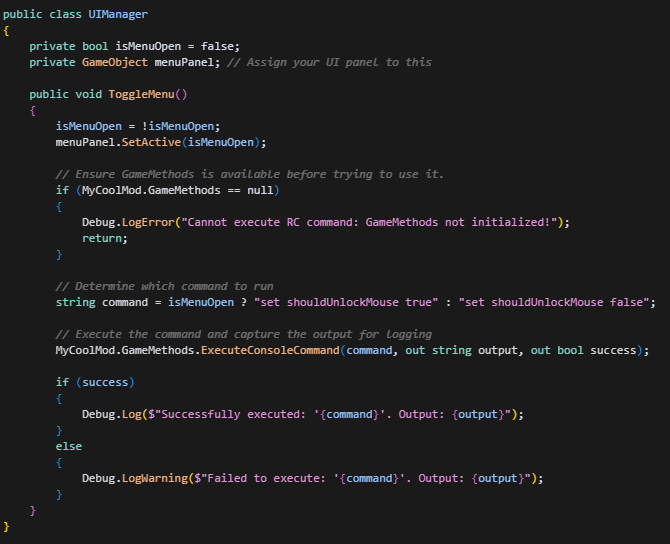Click the "set shouldUnlockMouse true" string
This screenshot has width=670, height=544.
342,302
